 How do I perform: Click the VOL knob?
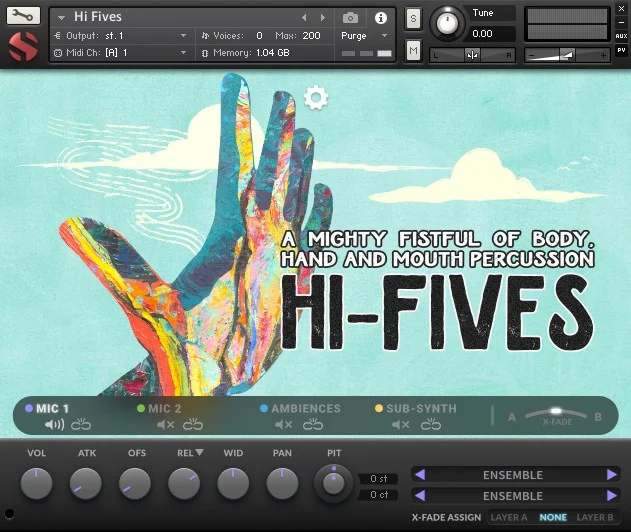(x=36, y=483)
